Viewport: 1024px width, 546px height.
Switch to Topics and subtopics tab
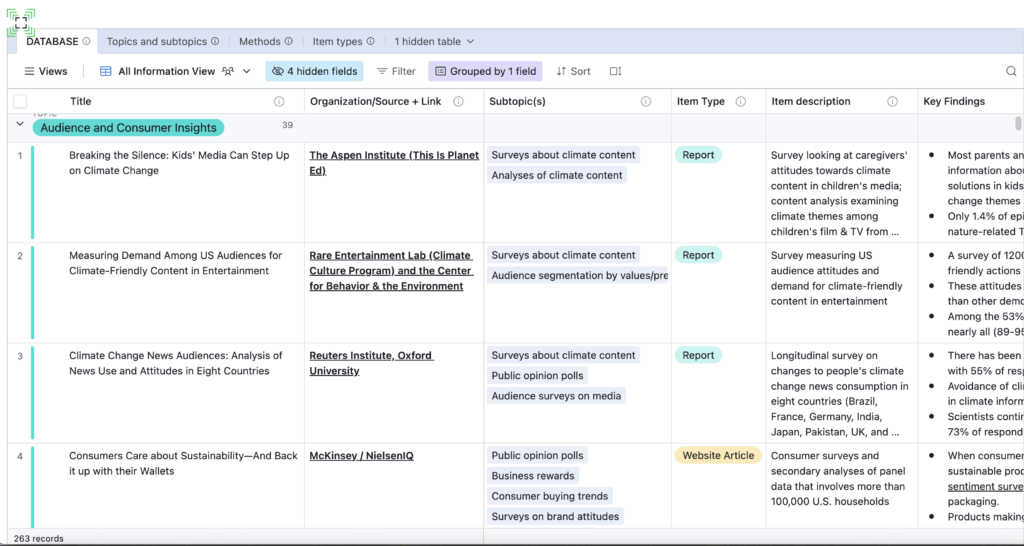(x=156, y=42)
